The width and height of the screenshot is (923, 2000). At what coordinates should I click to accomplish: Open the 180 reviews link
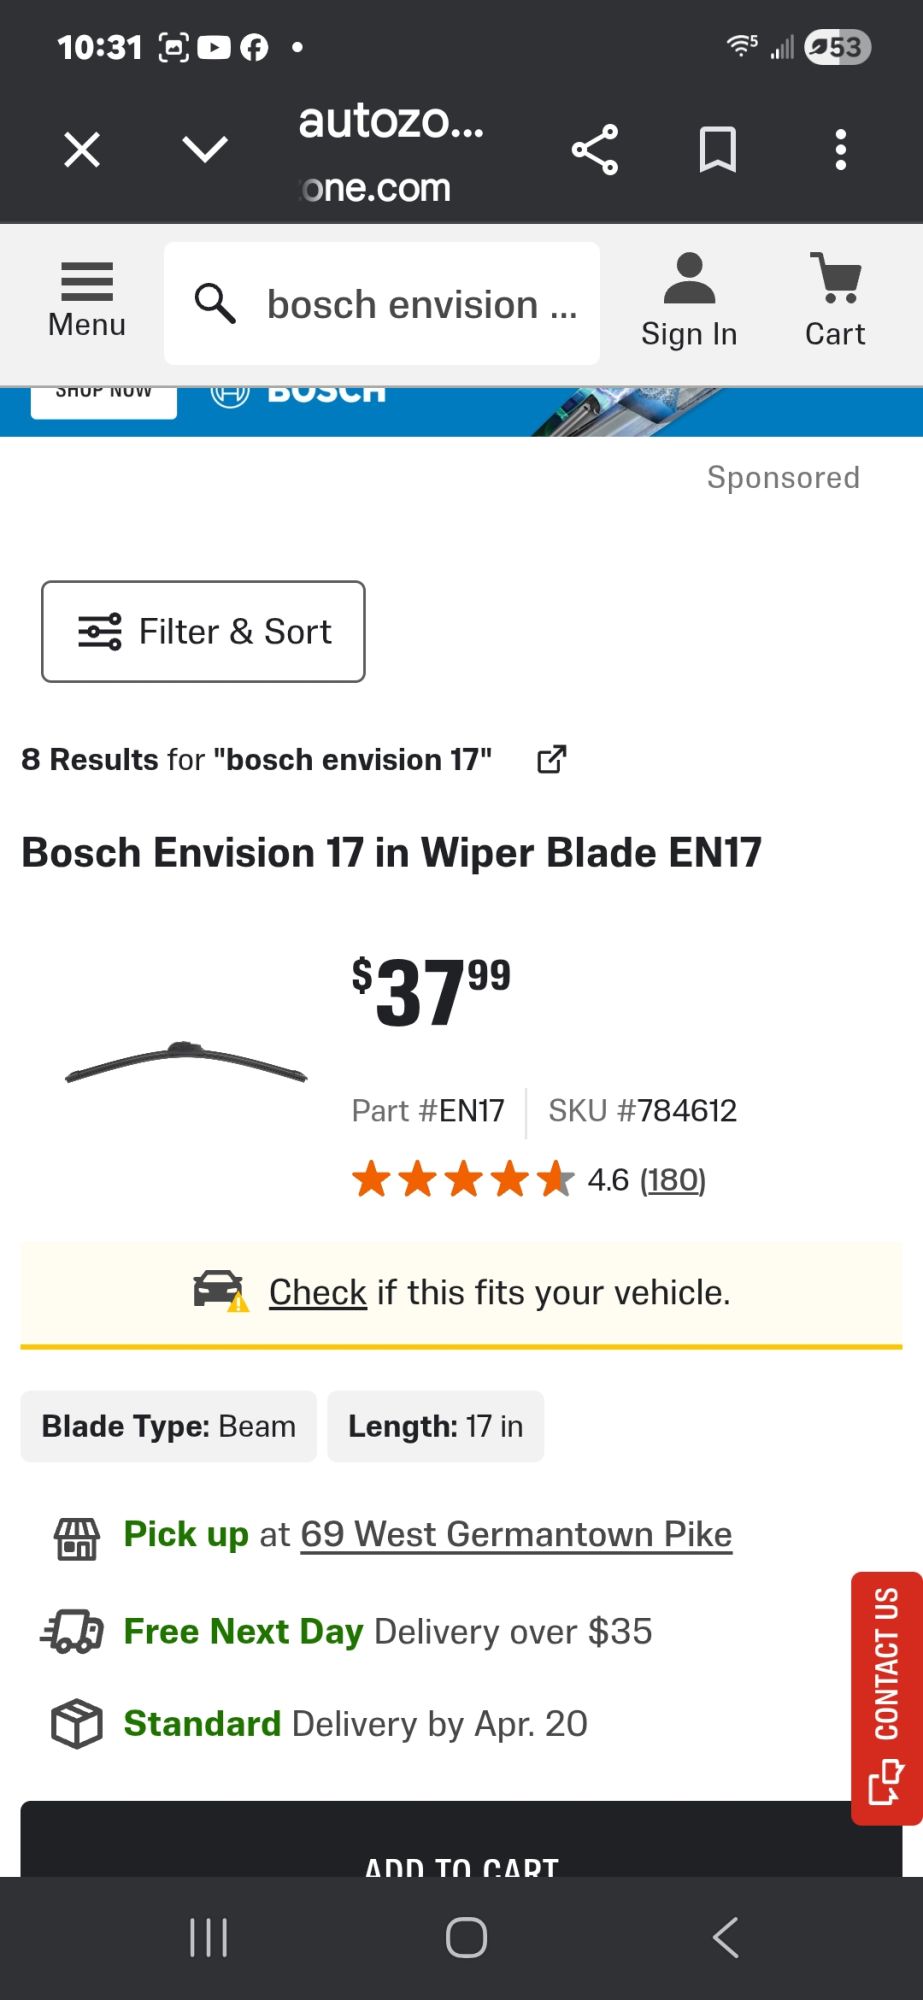(x=673, y=1180)
